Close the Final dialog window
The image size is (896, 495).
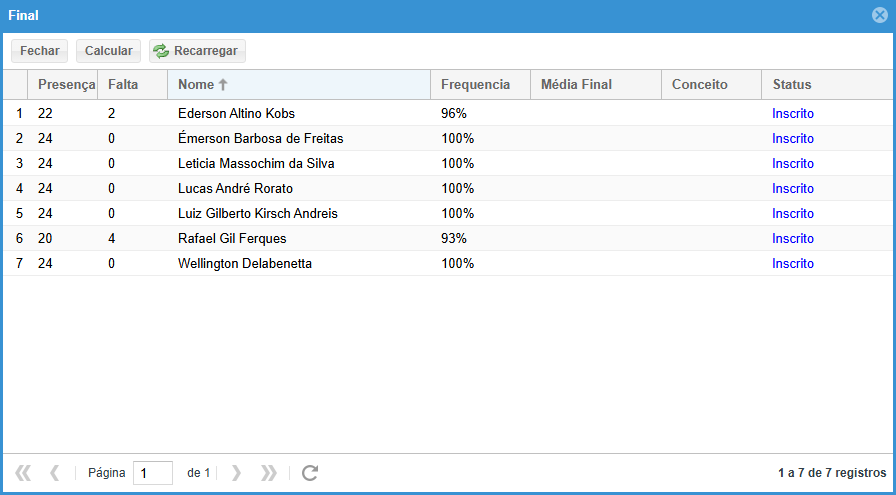(x=880, y=16)
